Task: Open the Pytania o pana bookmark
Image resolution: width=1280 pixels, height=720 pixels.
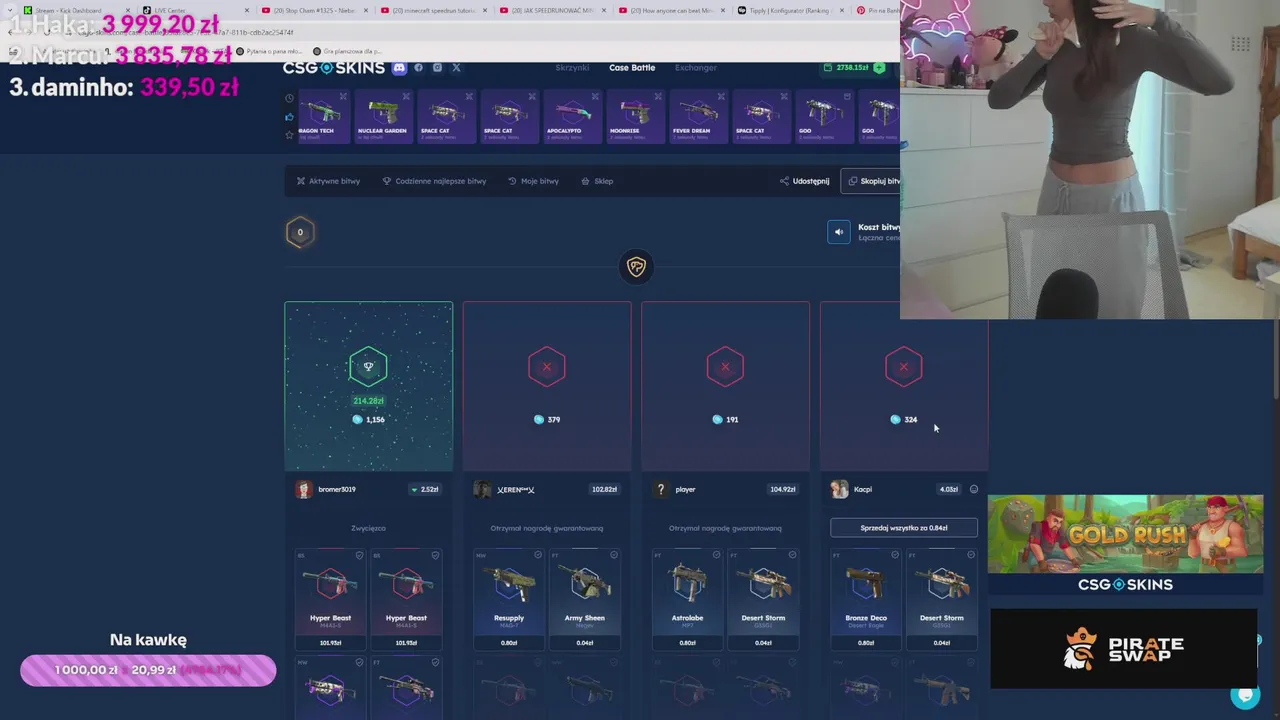Action: [268, 51]
